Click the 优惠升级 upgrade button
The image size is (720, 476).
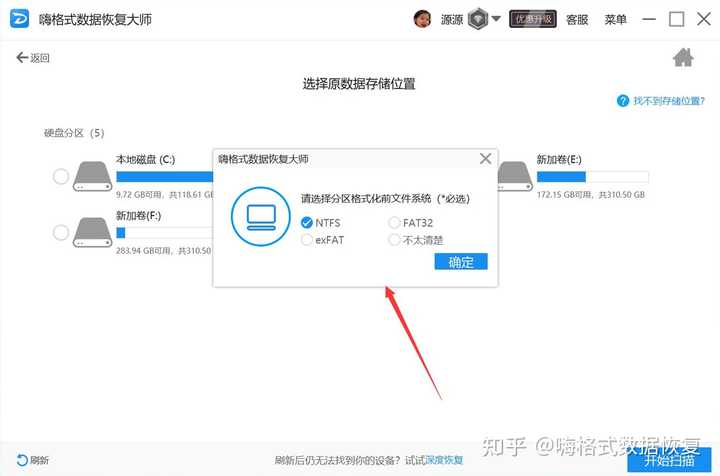pyautogui.click(x=533, y=19)
